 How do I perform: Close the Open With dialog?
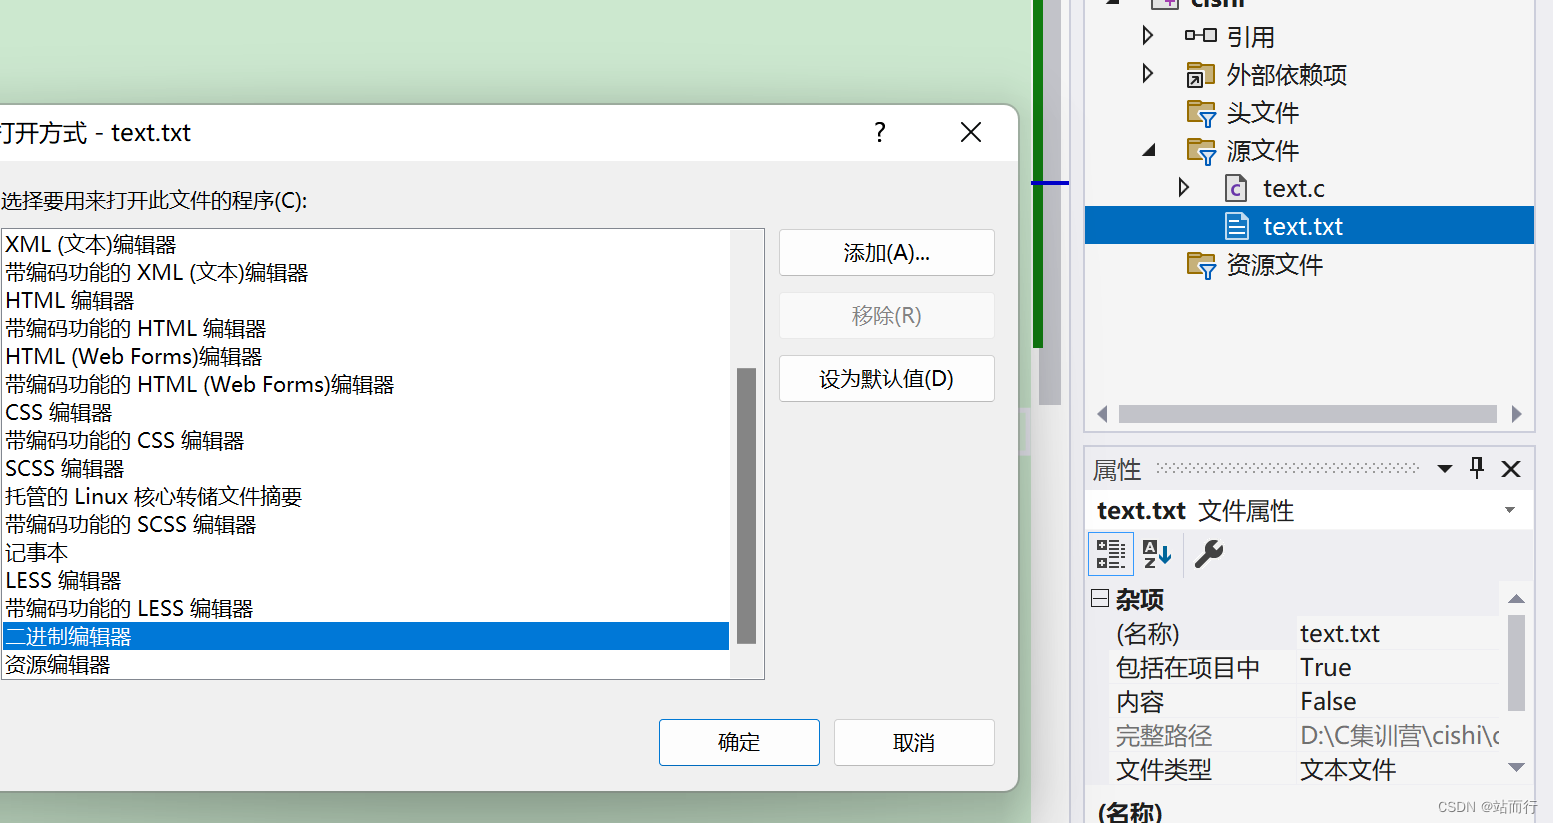tap(970, 132)
